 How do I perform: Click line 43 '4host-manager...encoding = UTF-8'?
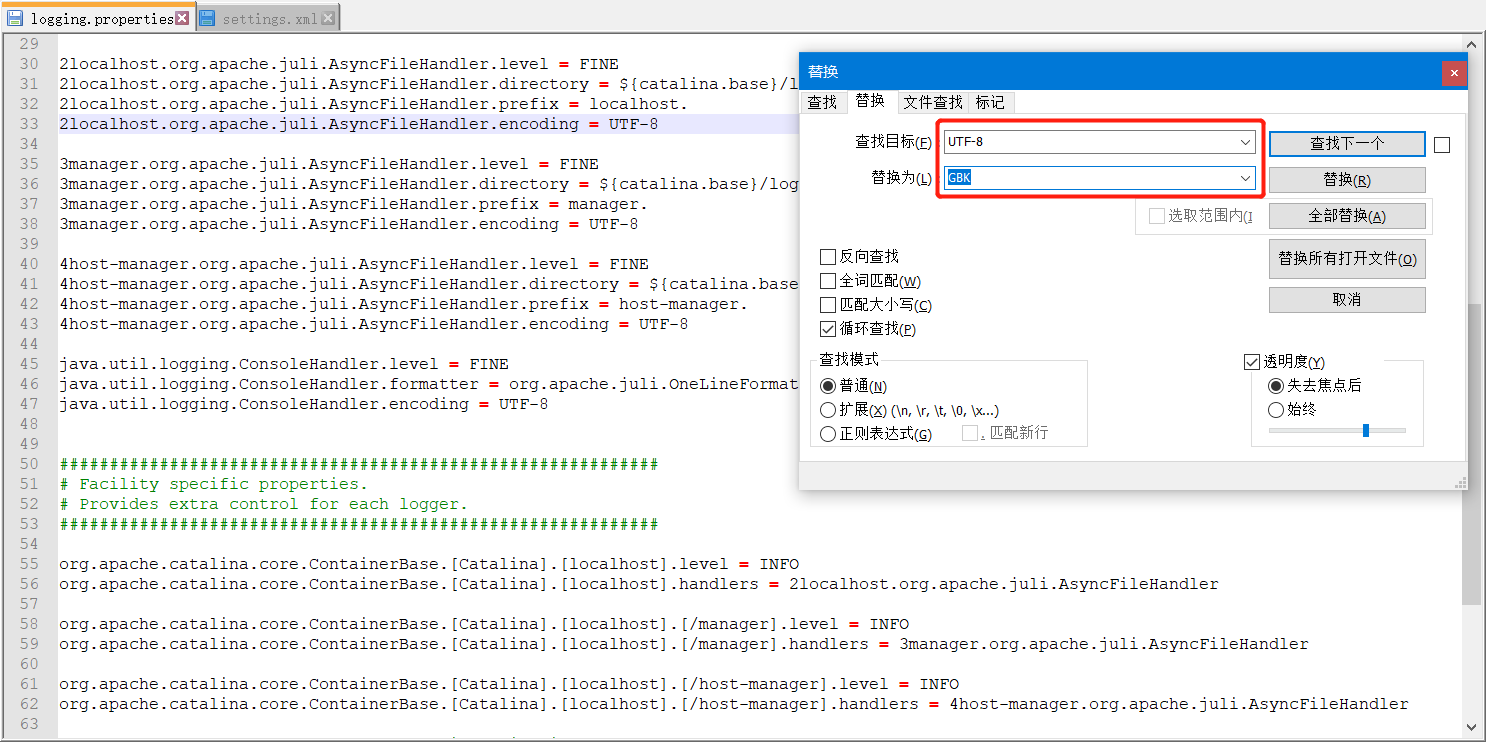pyautogui.click(x=373, y=324)
